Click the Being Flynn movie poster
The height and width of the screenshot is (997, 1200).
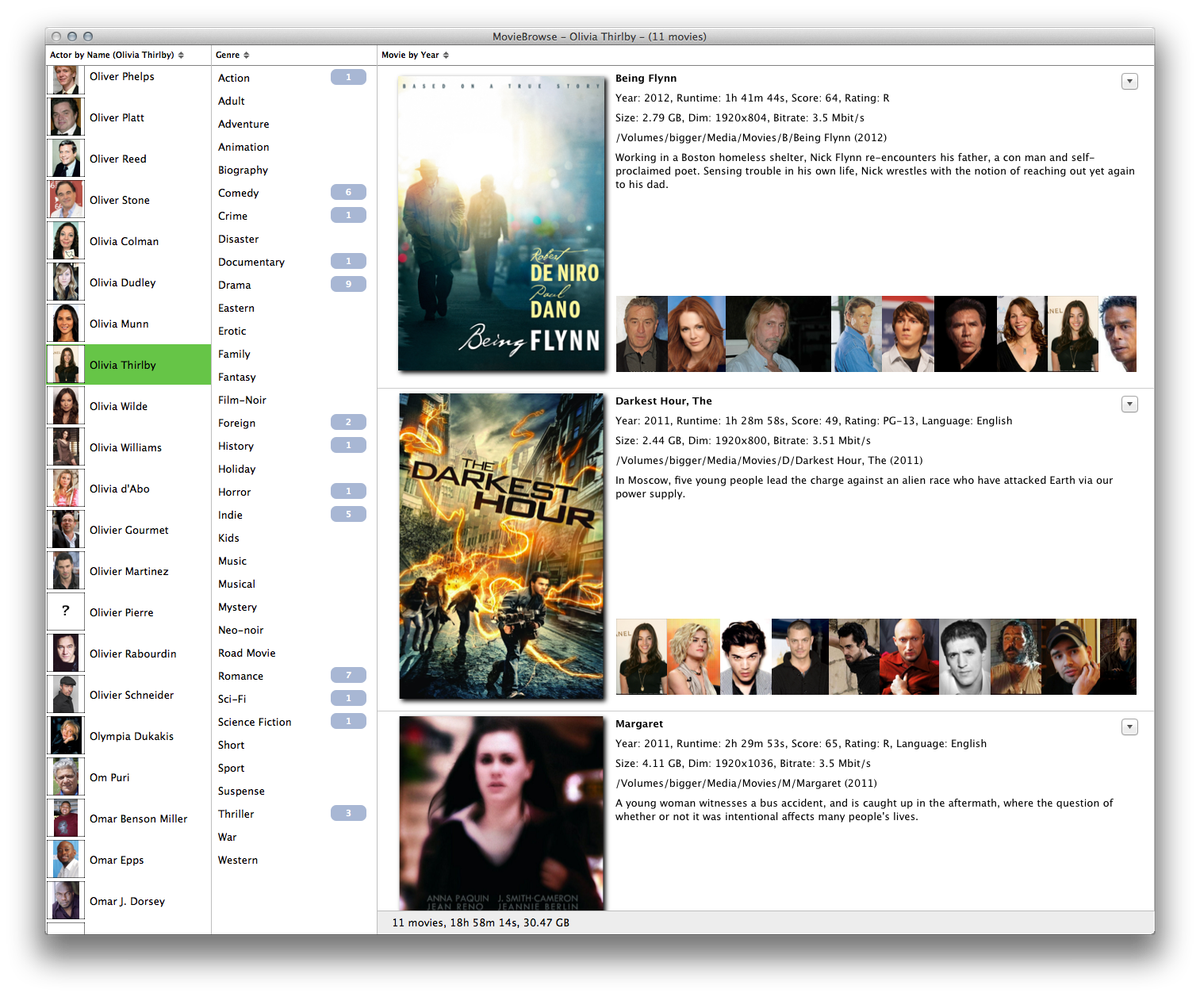coord(501,222)
